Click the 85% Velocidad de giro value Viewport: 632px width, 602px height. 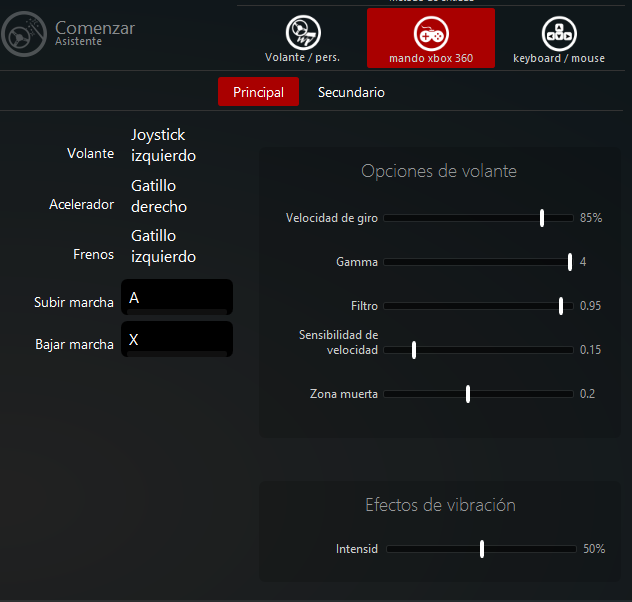pos(591,218)
